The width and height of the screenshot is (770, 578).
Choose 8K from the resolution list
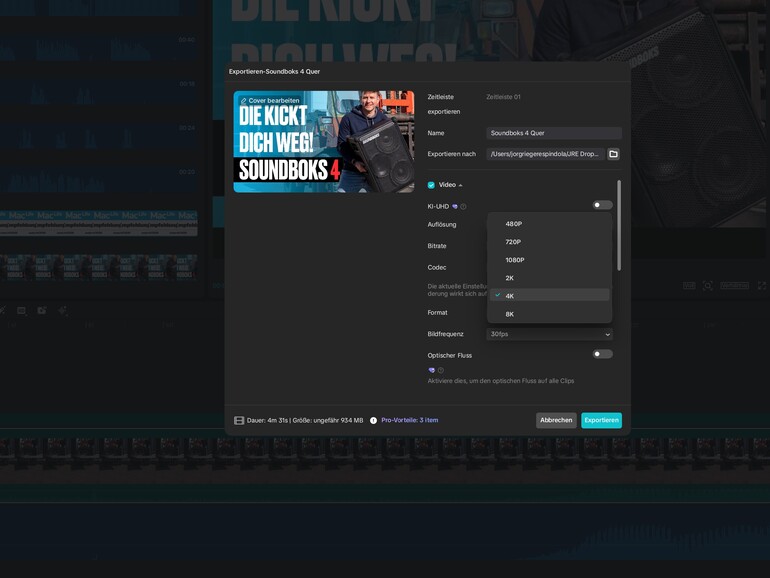(549, 314)
